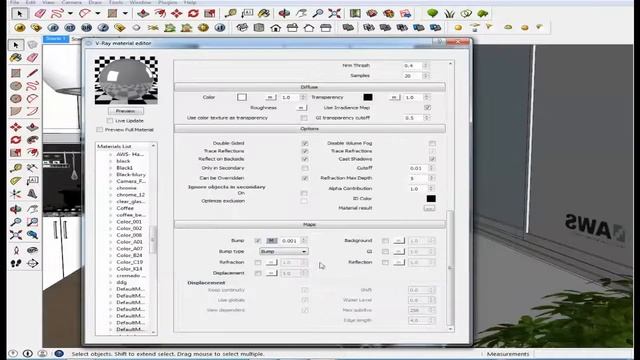Toggle Cast Shadows checkbox

tap(432, 159)
